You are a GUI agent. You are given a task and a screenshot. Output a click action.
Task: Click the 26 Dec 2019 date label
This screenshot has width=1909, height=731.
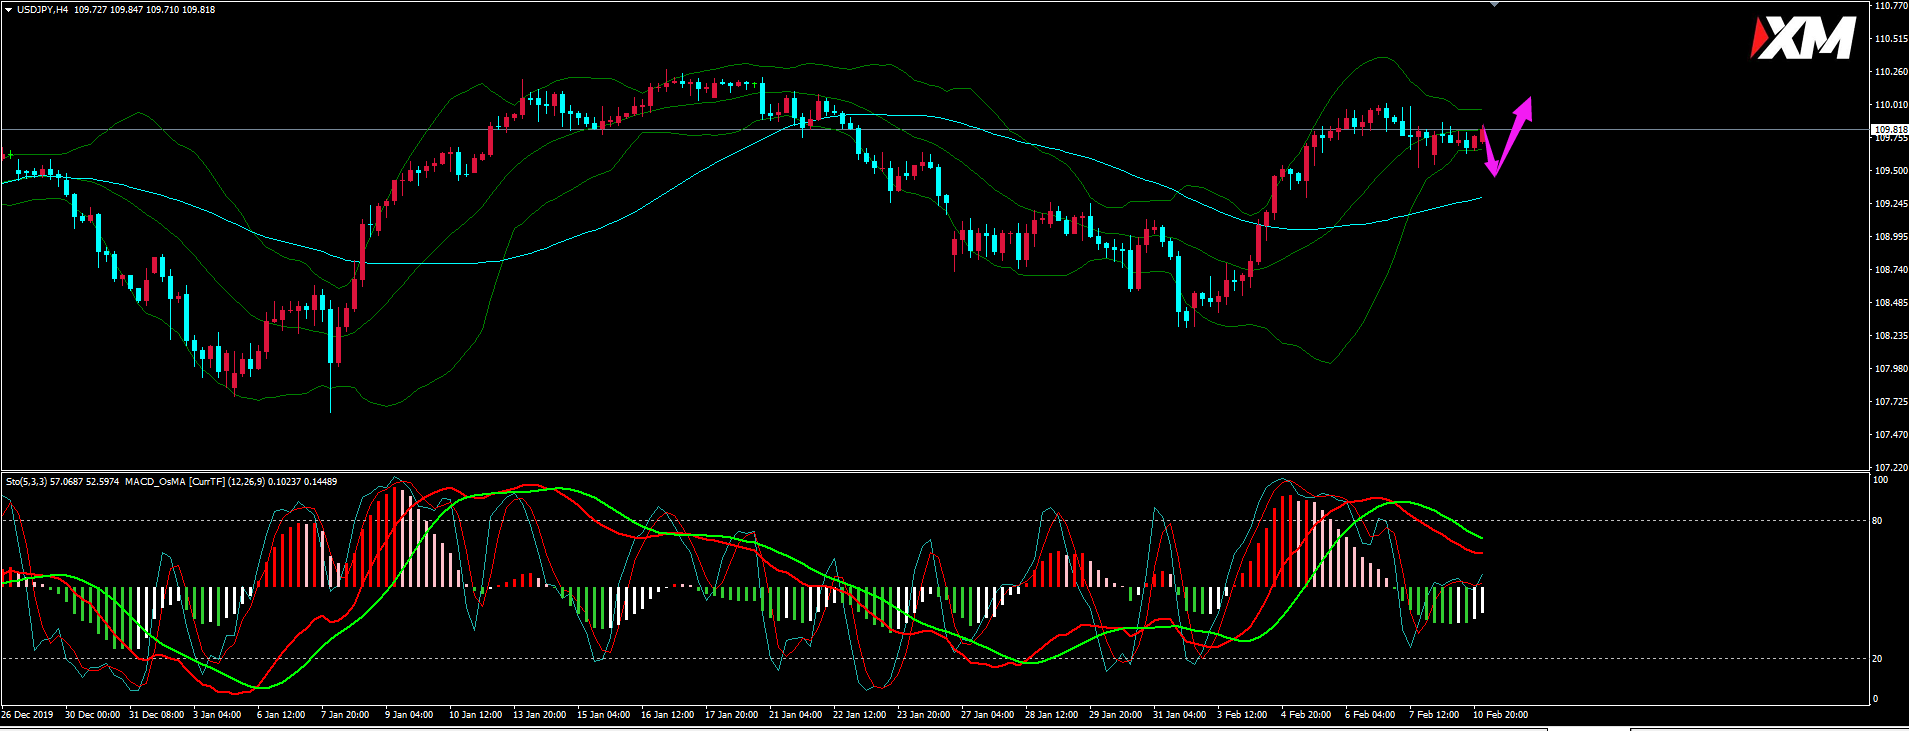pos(28,715)
